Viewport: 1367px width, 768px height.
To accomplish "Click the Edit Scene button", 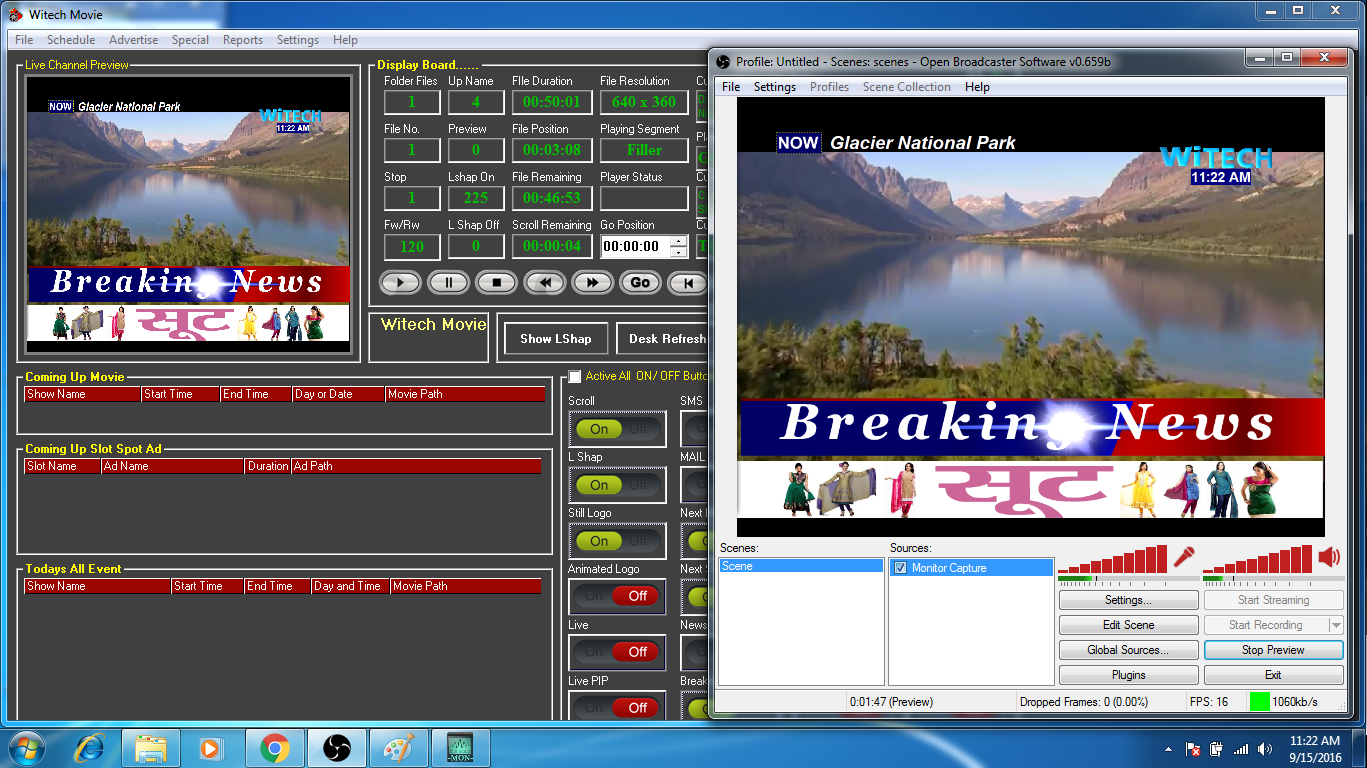I will (x=1128, y=625).
